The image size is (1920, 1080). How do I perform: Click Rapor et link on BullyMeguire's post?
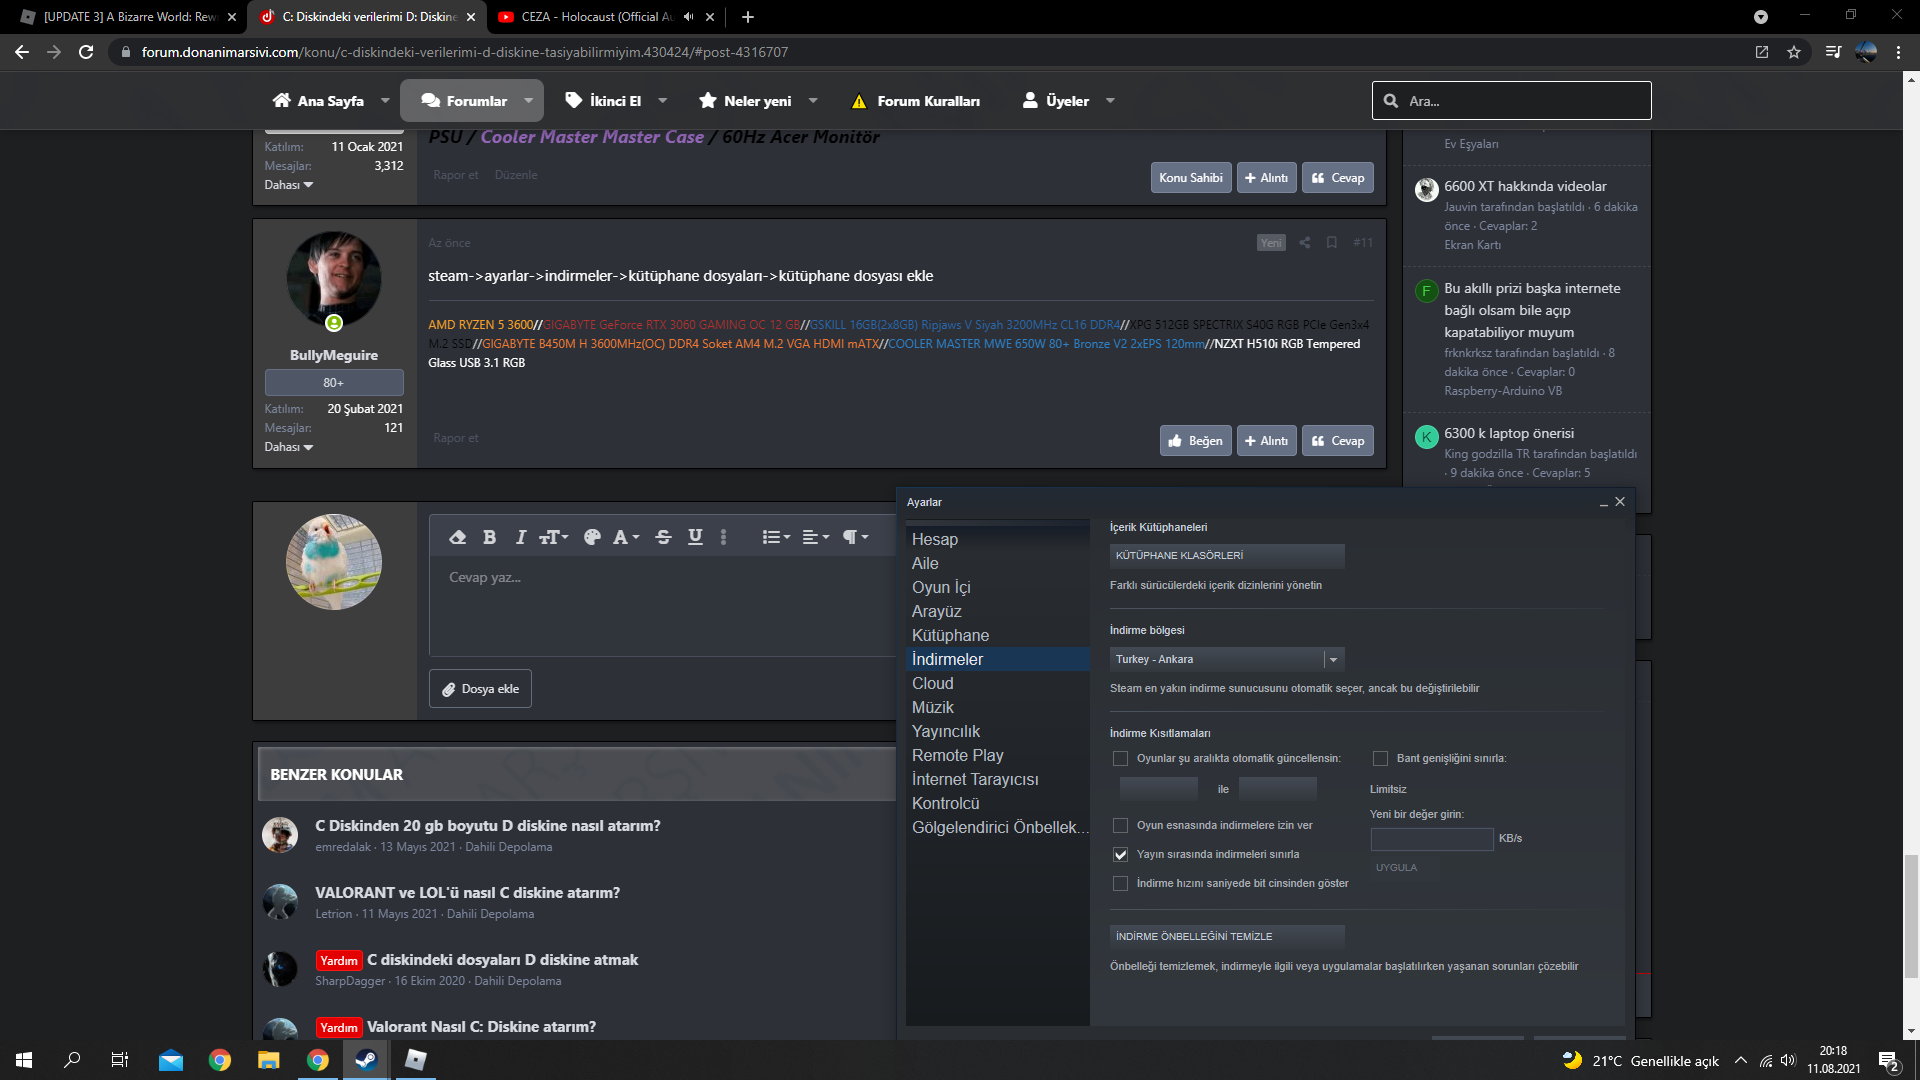pyautogui.click(x=456, y=438)
